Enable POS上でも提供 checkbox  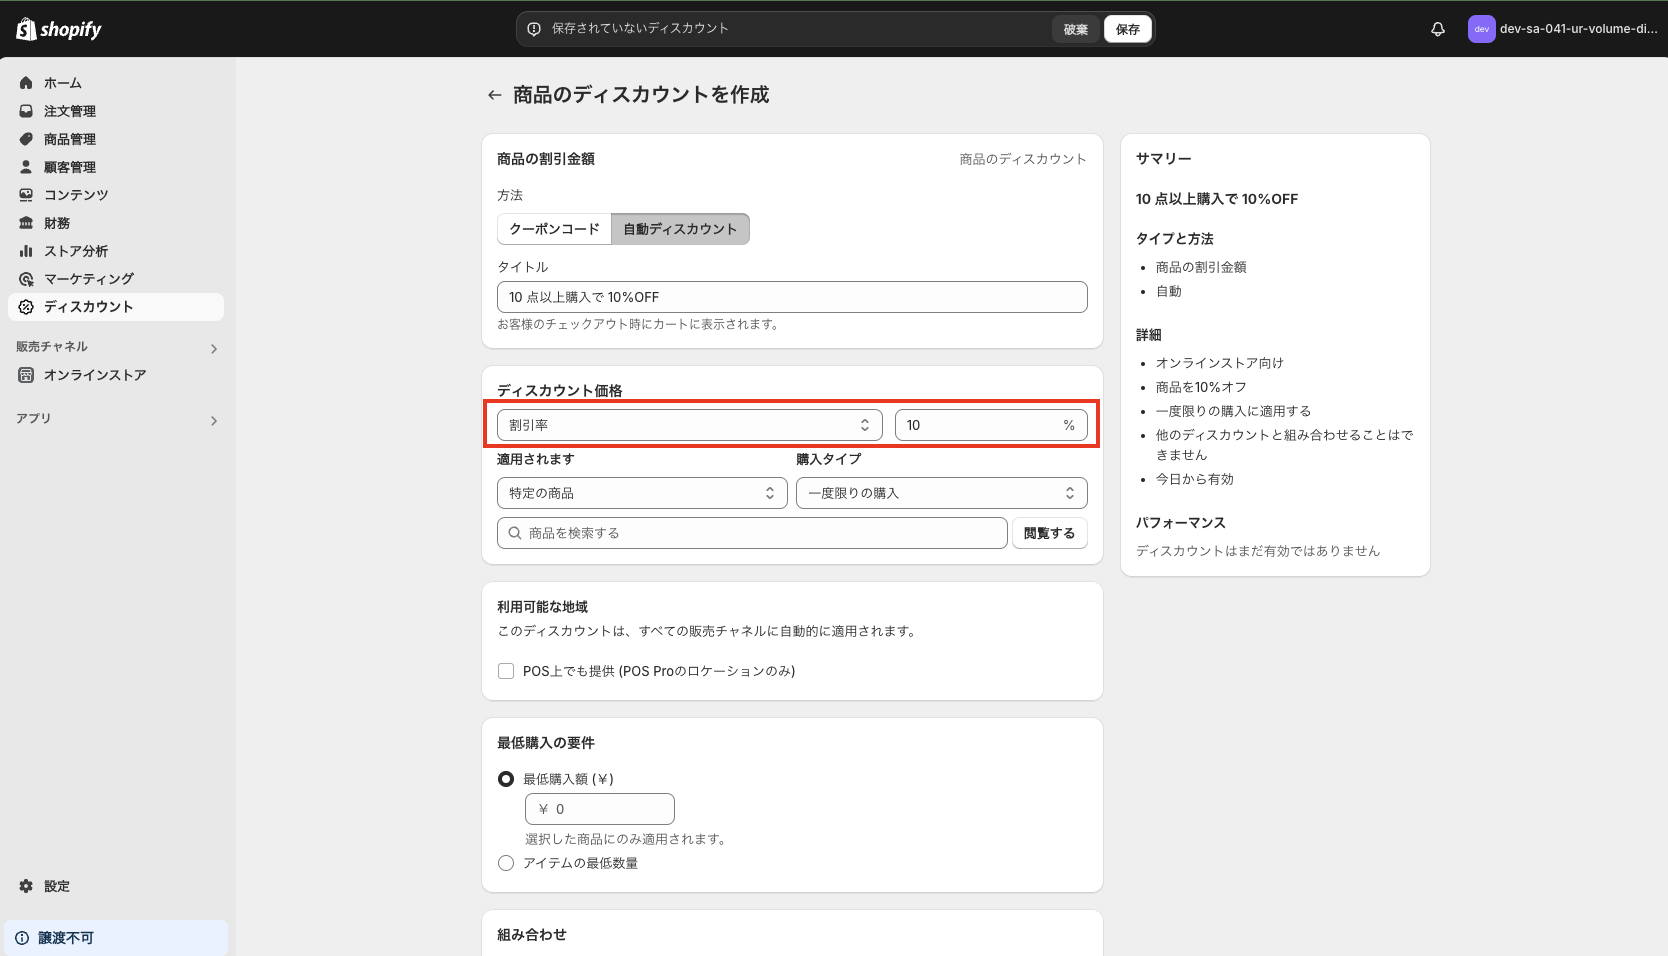(506, 671)
